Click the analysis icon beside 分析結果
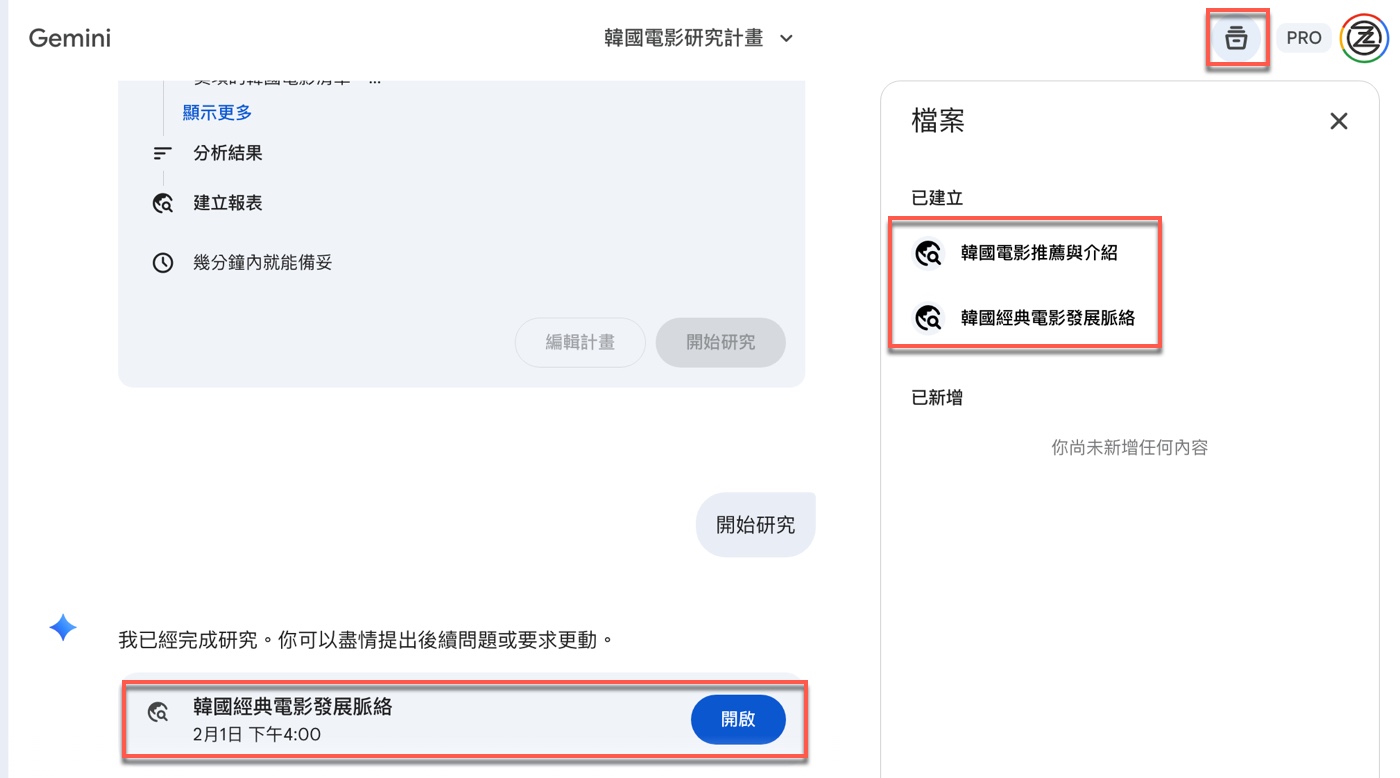This screenshot has height=778, width=1400. [x=162, y=153]
